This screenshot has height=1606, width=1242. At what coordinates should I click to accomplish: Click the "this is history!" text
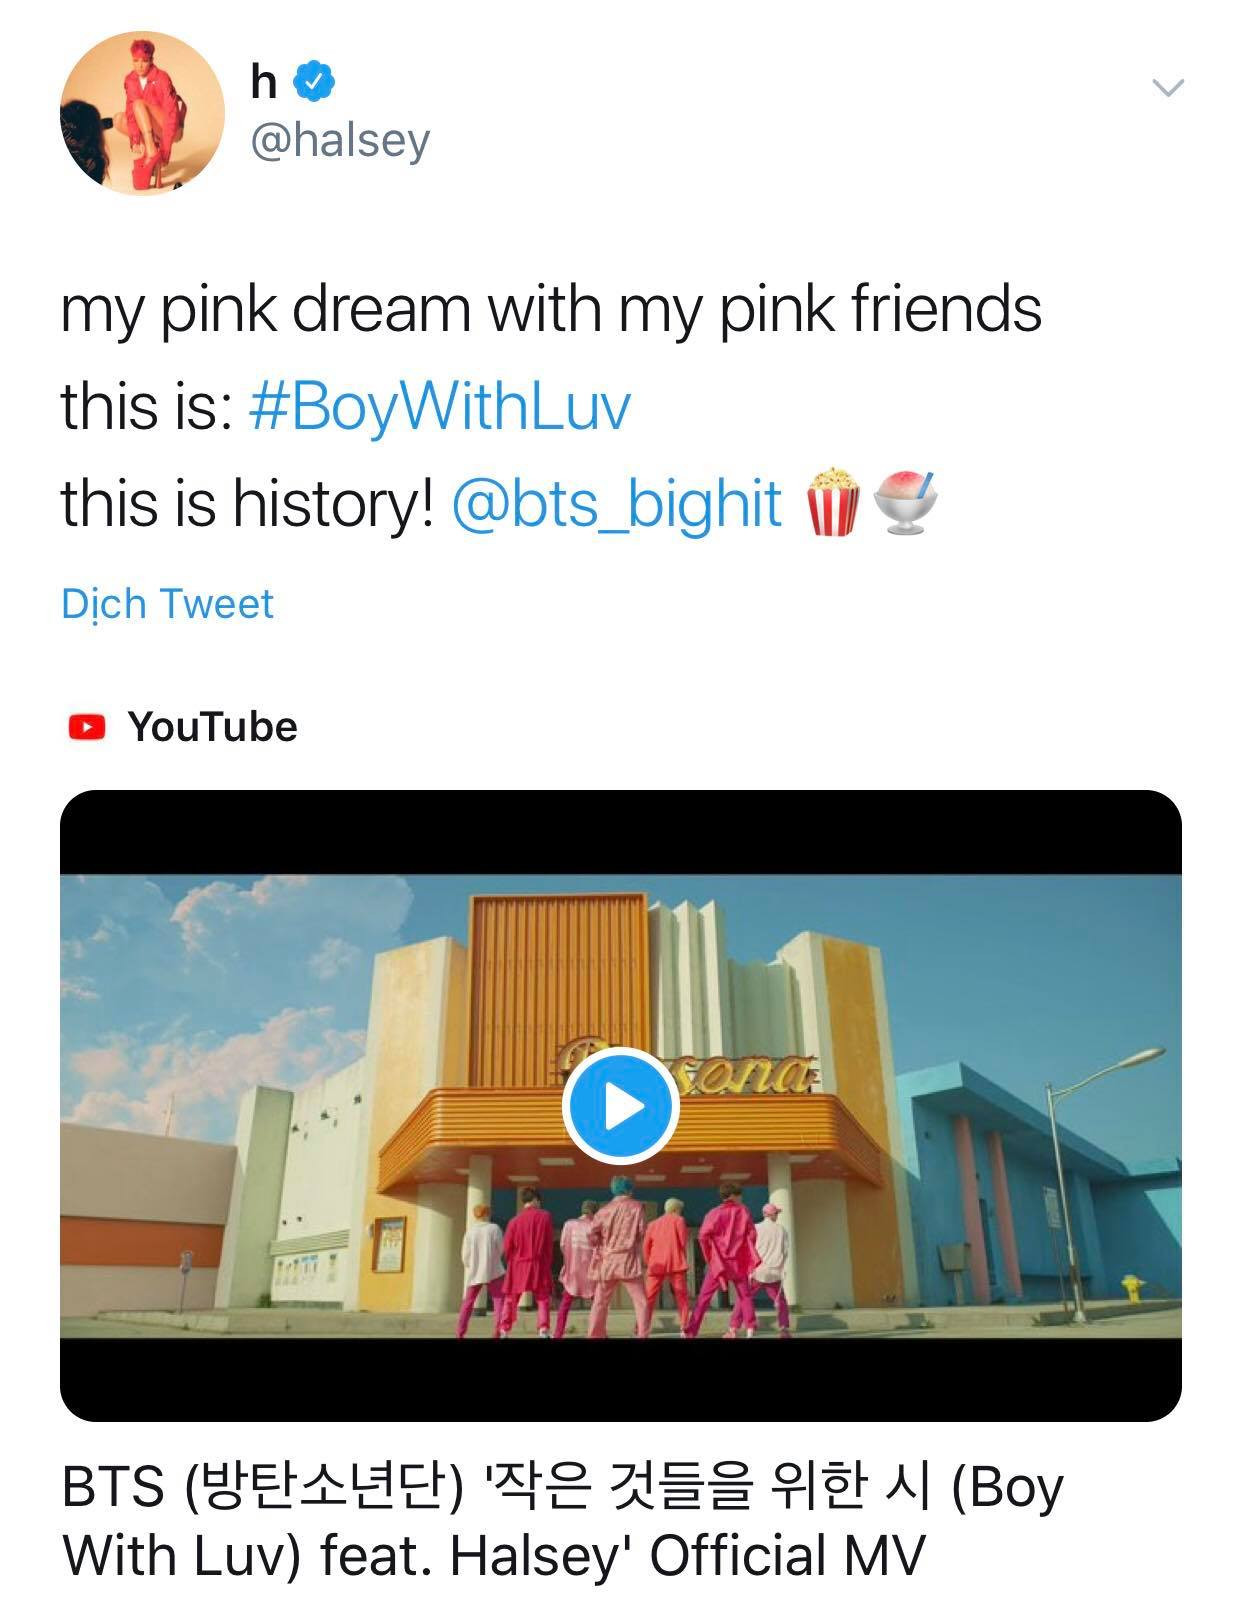(247, 502)
